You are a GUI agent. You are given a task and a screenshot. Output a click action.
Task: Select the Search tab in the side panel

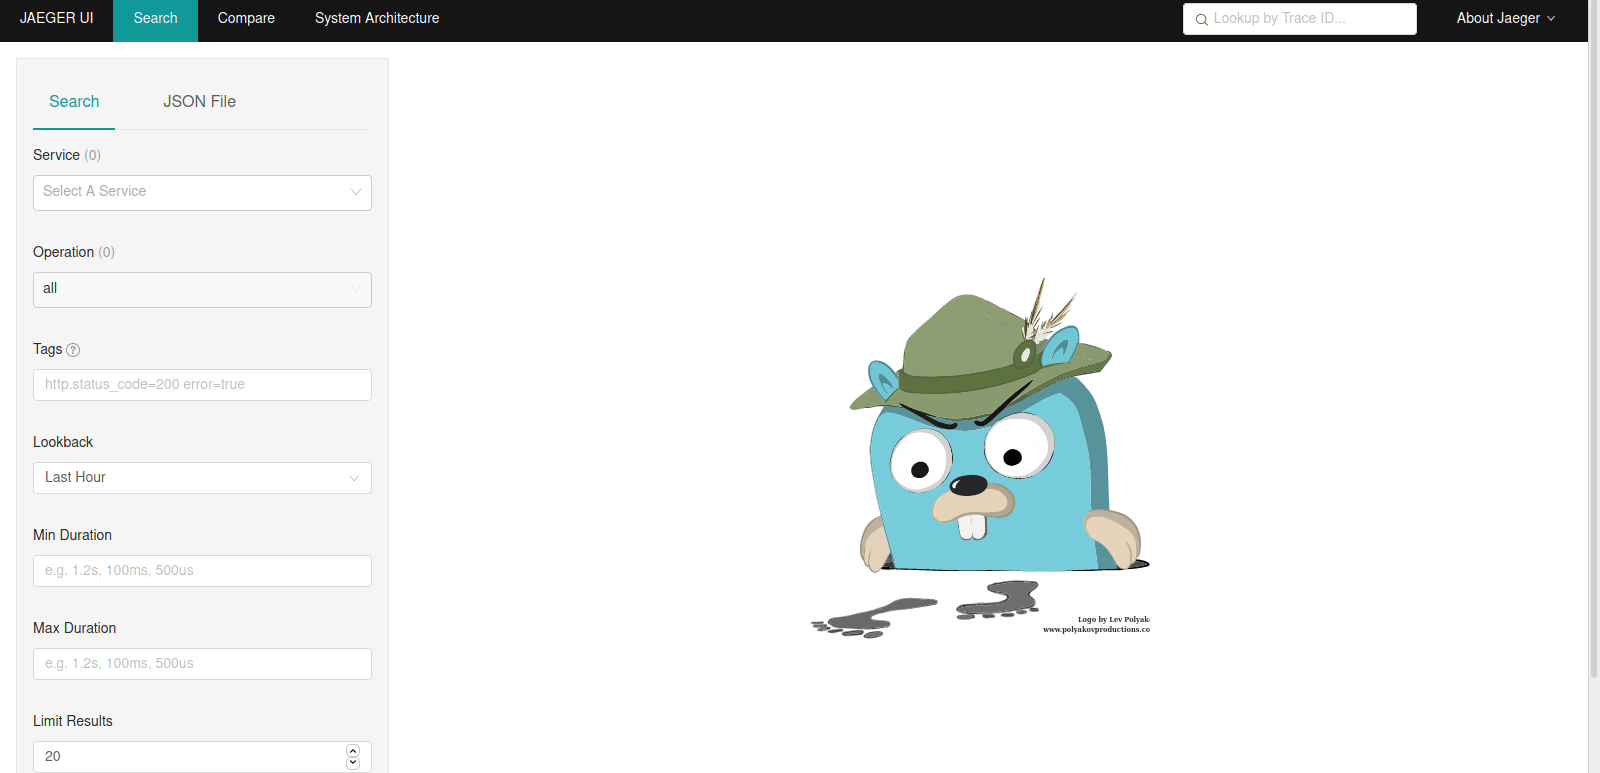click(x=74, y=102)
